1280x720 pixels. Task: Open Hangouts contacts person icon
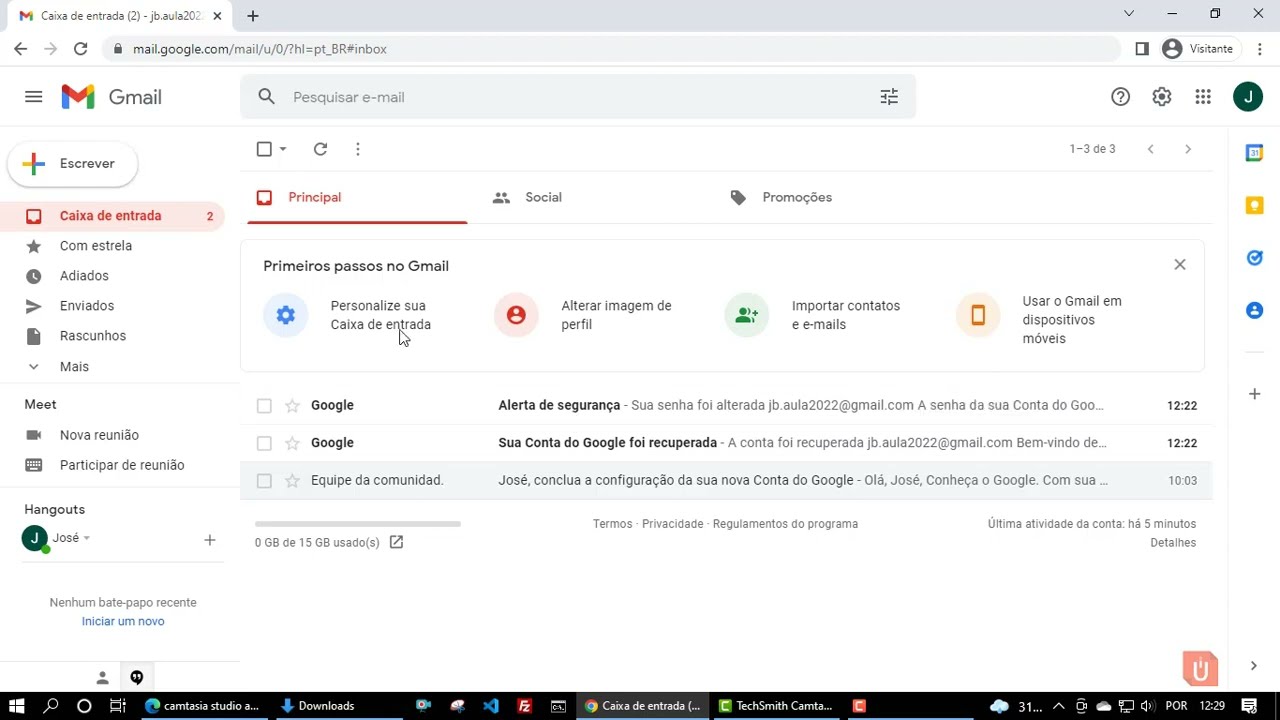pos(102,678)
